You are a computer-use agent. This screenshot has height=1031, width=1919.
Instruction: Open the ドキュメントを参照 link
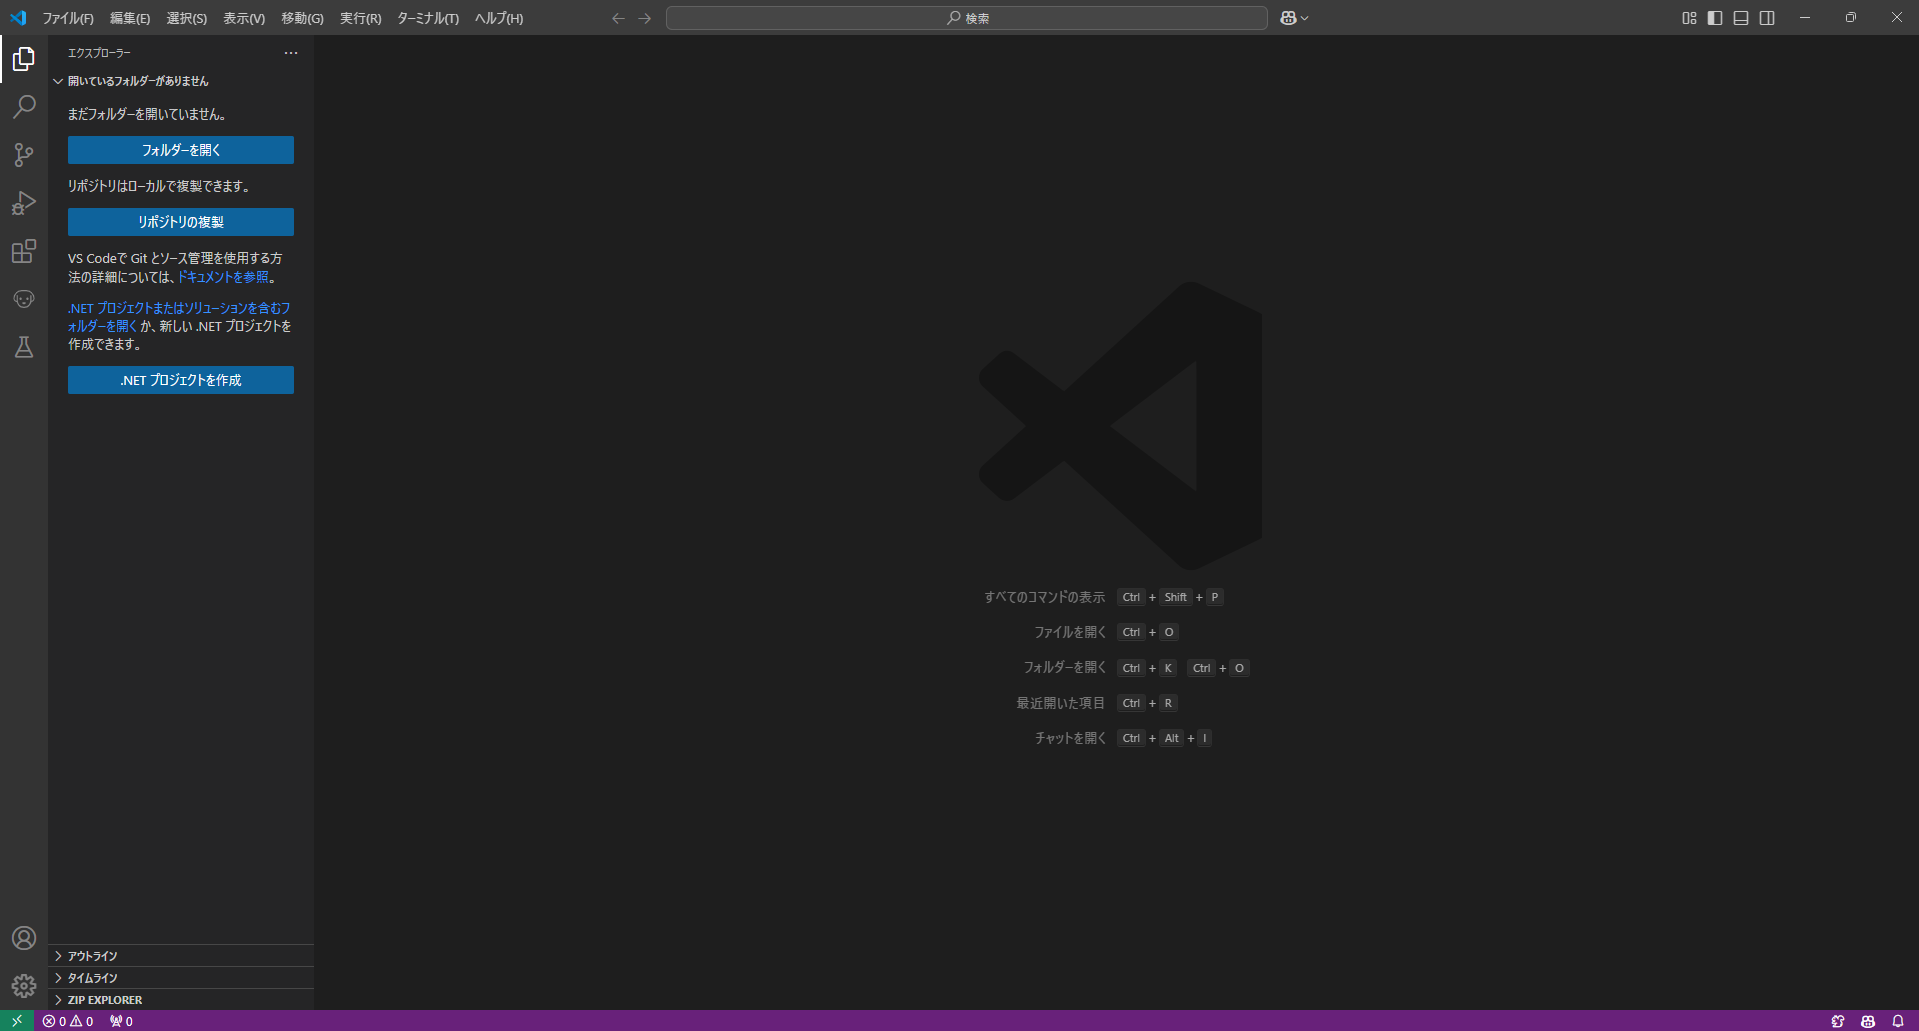[225, 277]
